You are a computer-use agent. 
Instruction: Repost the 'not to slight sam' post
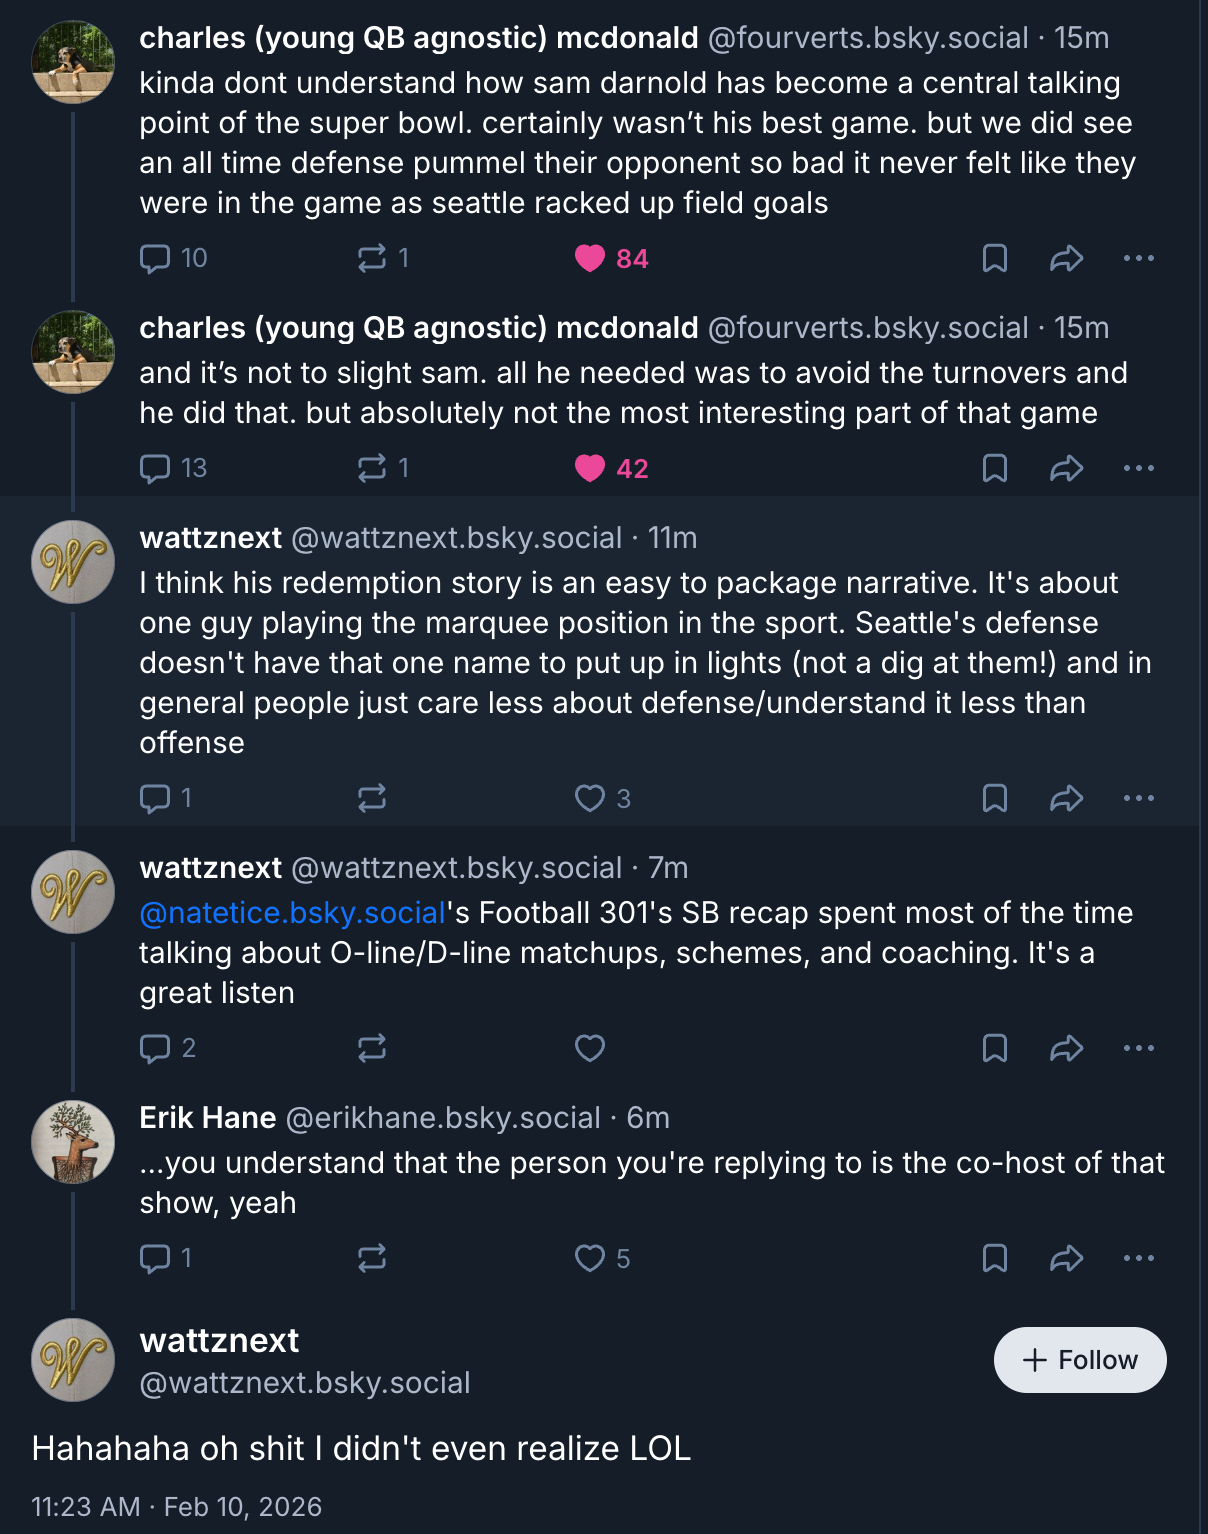(372, 468)
